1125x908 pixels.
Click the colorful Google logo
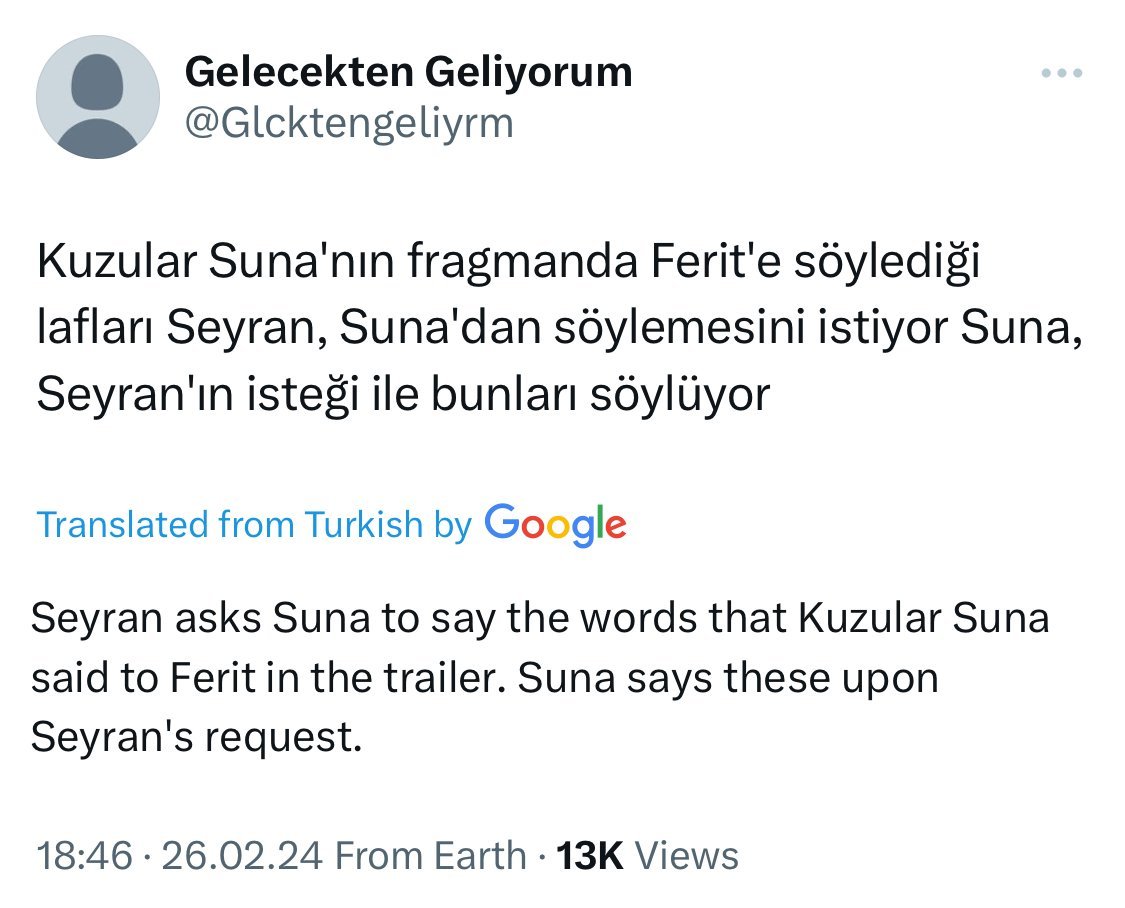pos(555,524)
